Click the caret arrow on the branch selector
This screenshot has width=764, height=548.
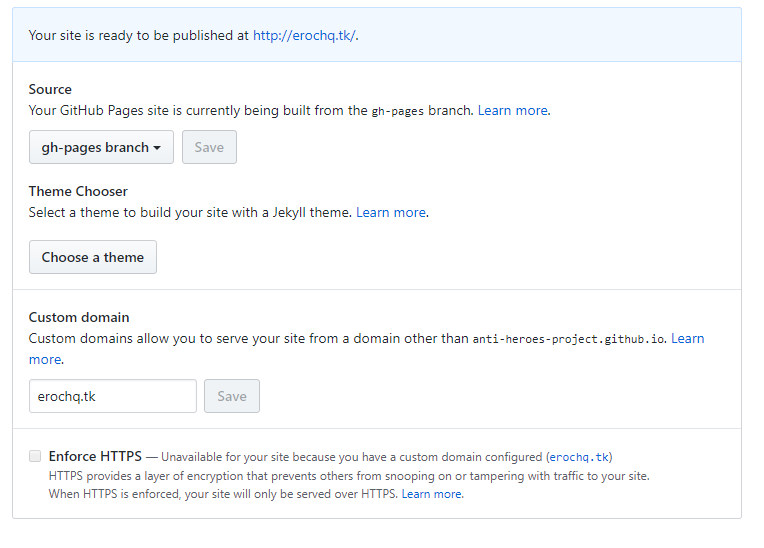click(157, 148)
